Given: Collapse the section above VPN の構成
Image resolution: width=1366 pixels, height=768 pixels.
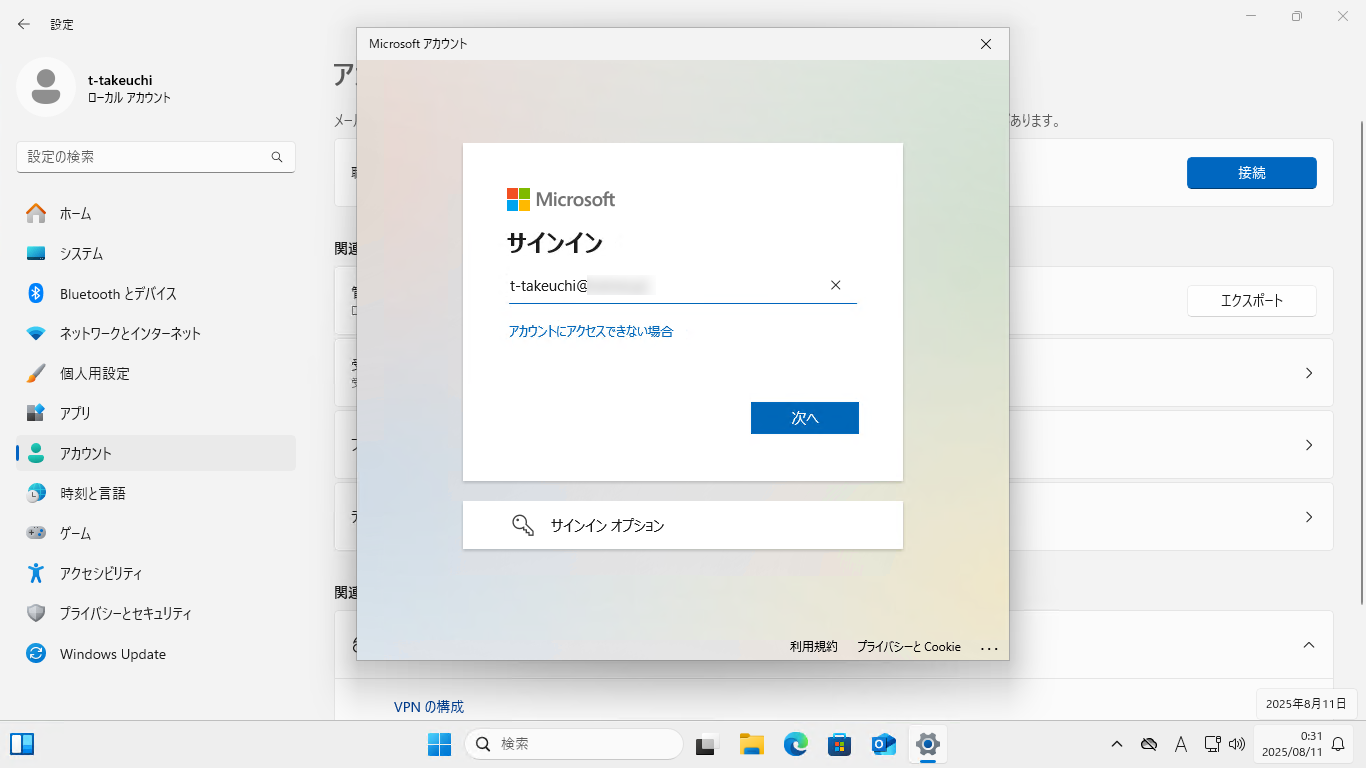Looking at the screenshot, I should click(x=1309, y=645).
